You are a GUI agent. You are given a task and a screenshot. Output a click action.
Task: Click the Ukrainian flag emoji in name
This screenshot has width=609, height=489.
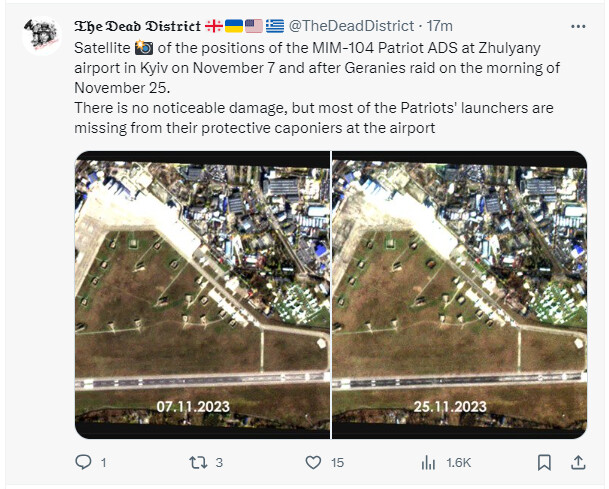[x=234, y=26]
